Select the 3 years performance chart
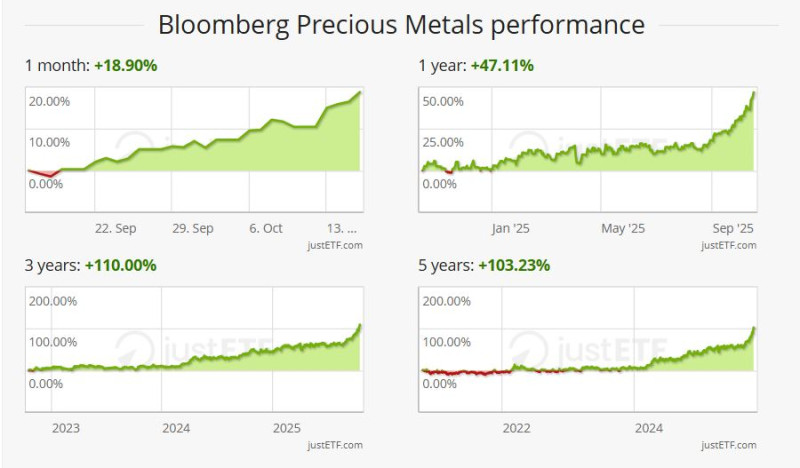The image size is (800, 468). [x=194, y=350]
